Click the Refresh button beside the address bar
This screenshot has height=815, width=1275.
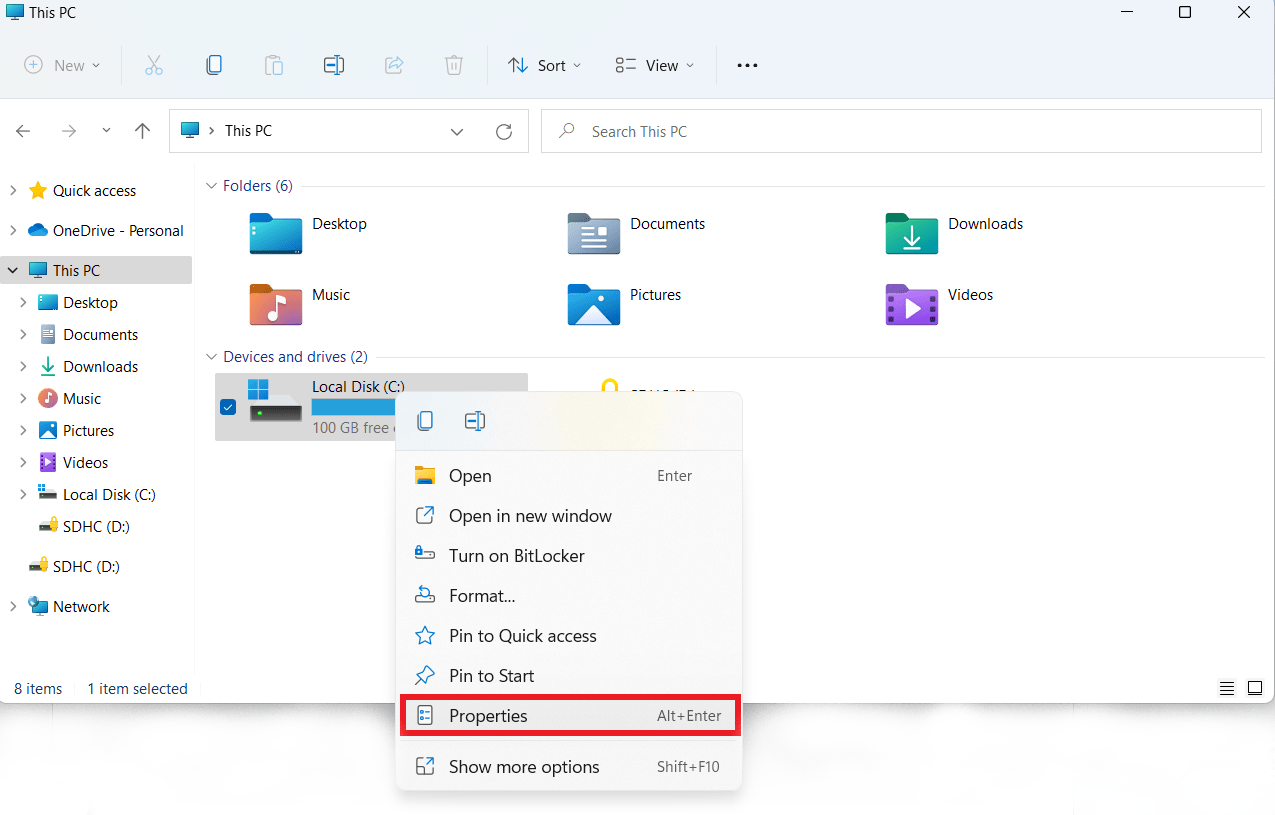coord(504,131)
